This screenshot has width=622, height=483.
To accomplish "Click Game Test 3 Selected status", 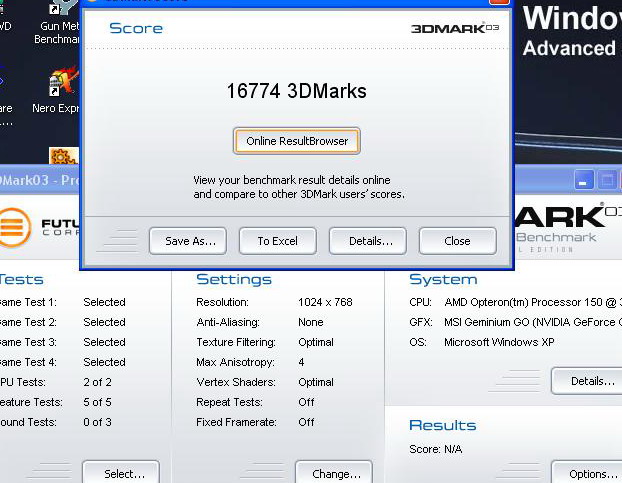I will coord(104,342).
